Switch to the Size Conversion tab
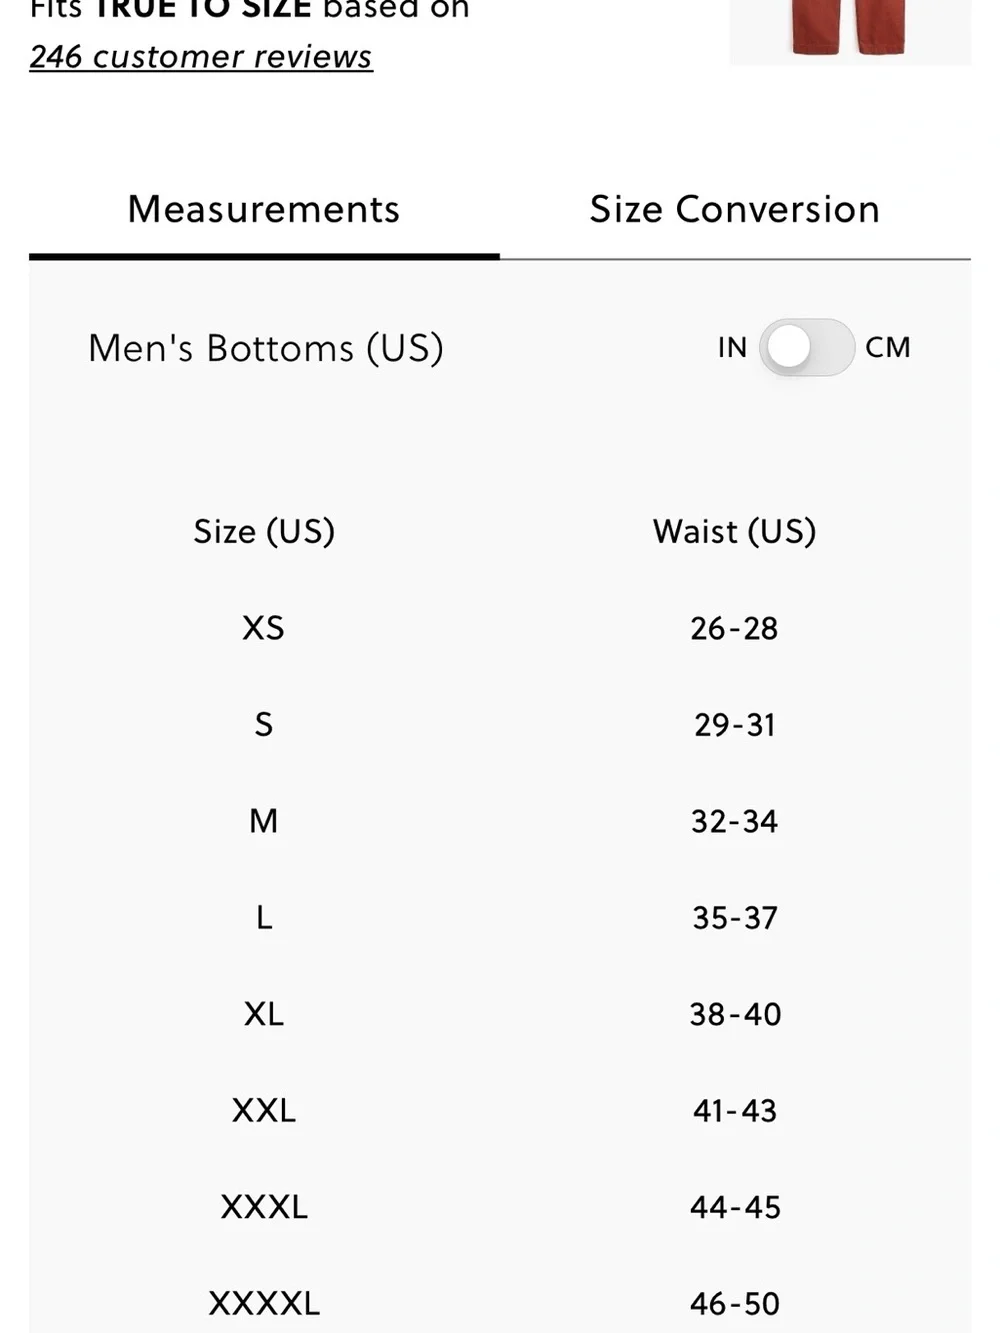Image resolution: width=1000 pixels, height=1333 pixels. 735,210
